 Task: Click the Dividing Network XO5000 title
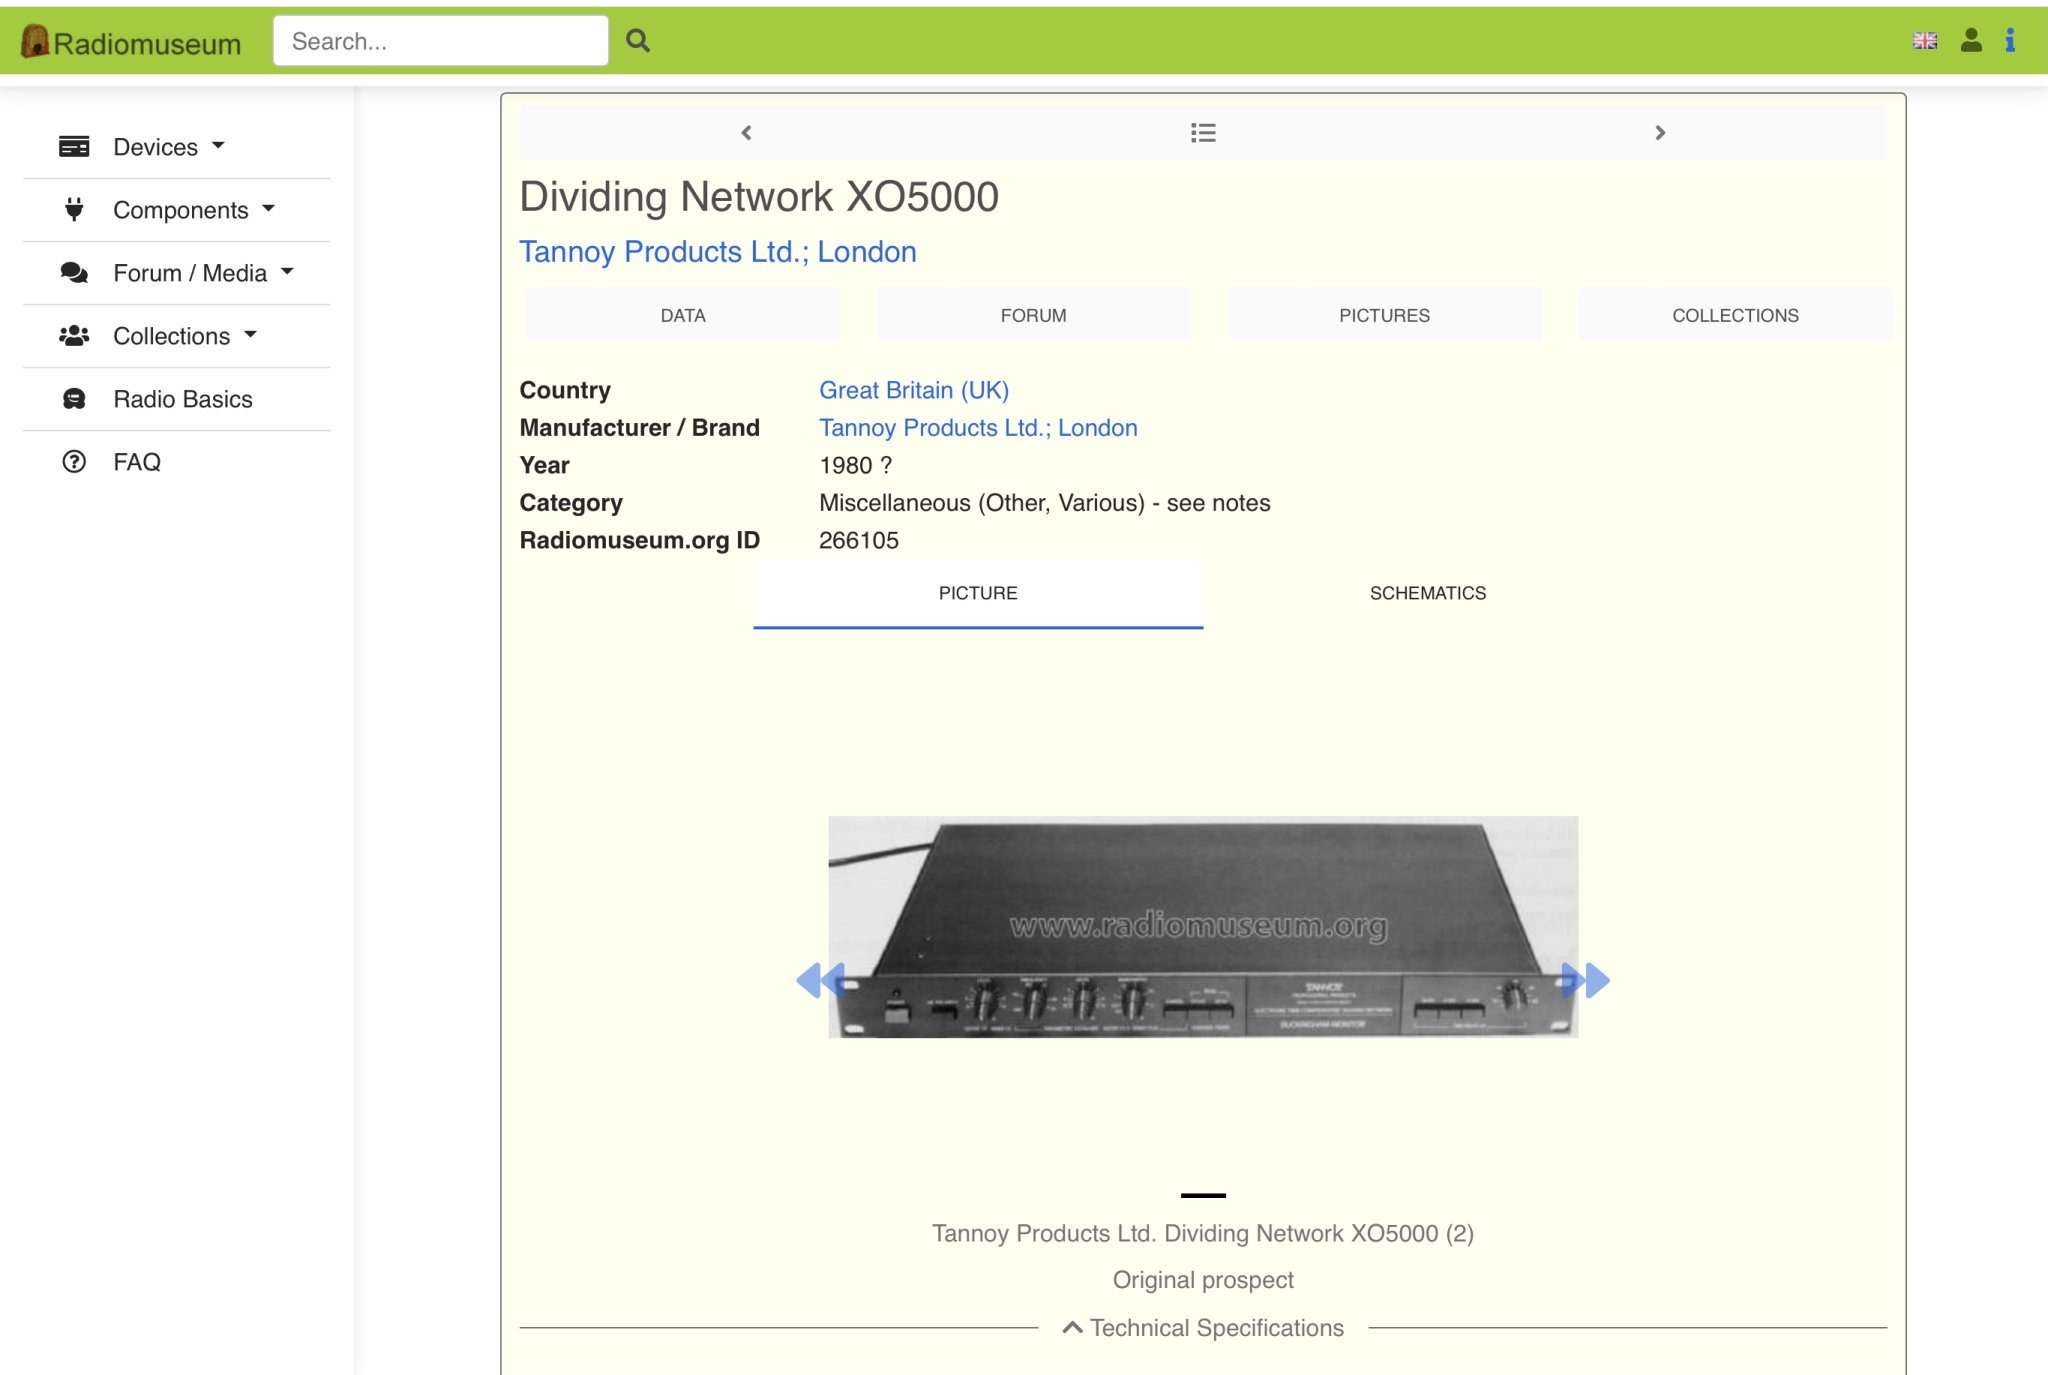(x=759, y=197)
